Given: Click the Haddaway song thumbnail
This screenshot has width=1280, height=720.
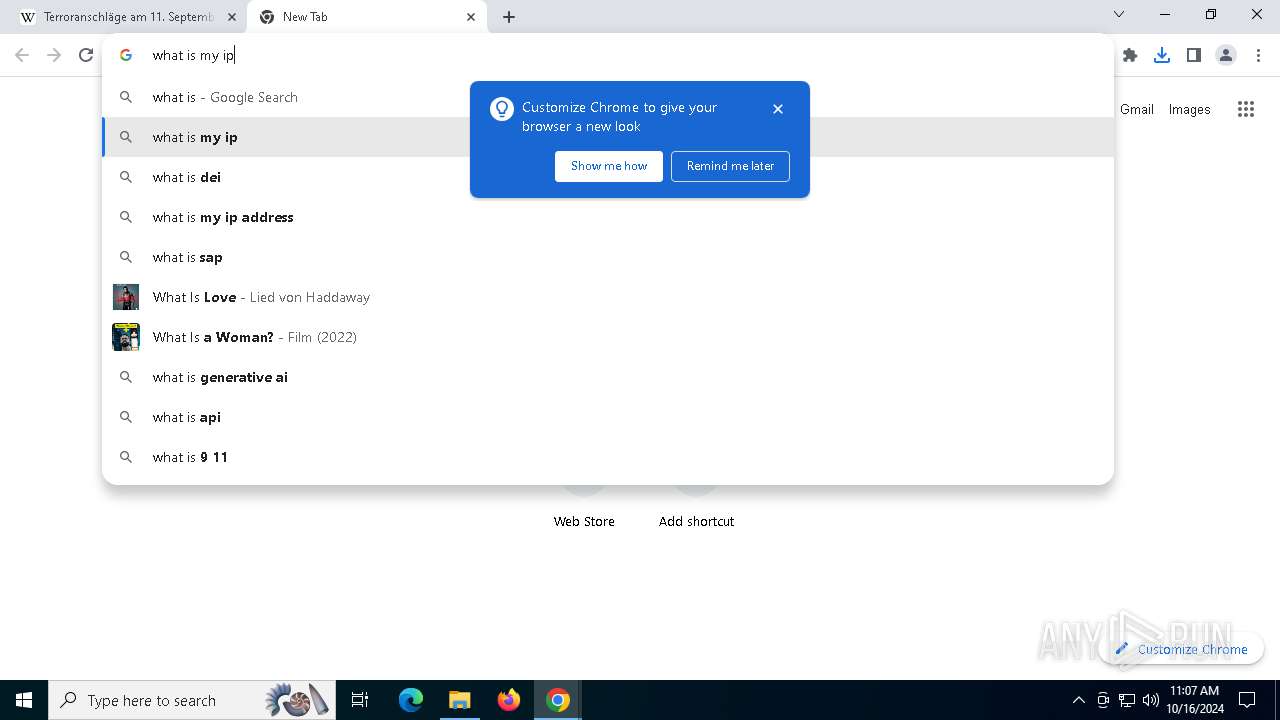Looking at the screenshot, I should click(x=126, y=297).
